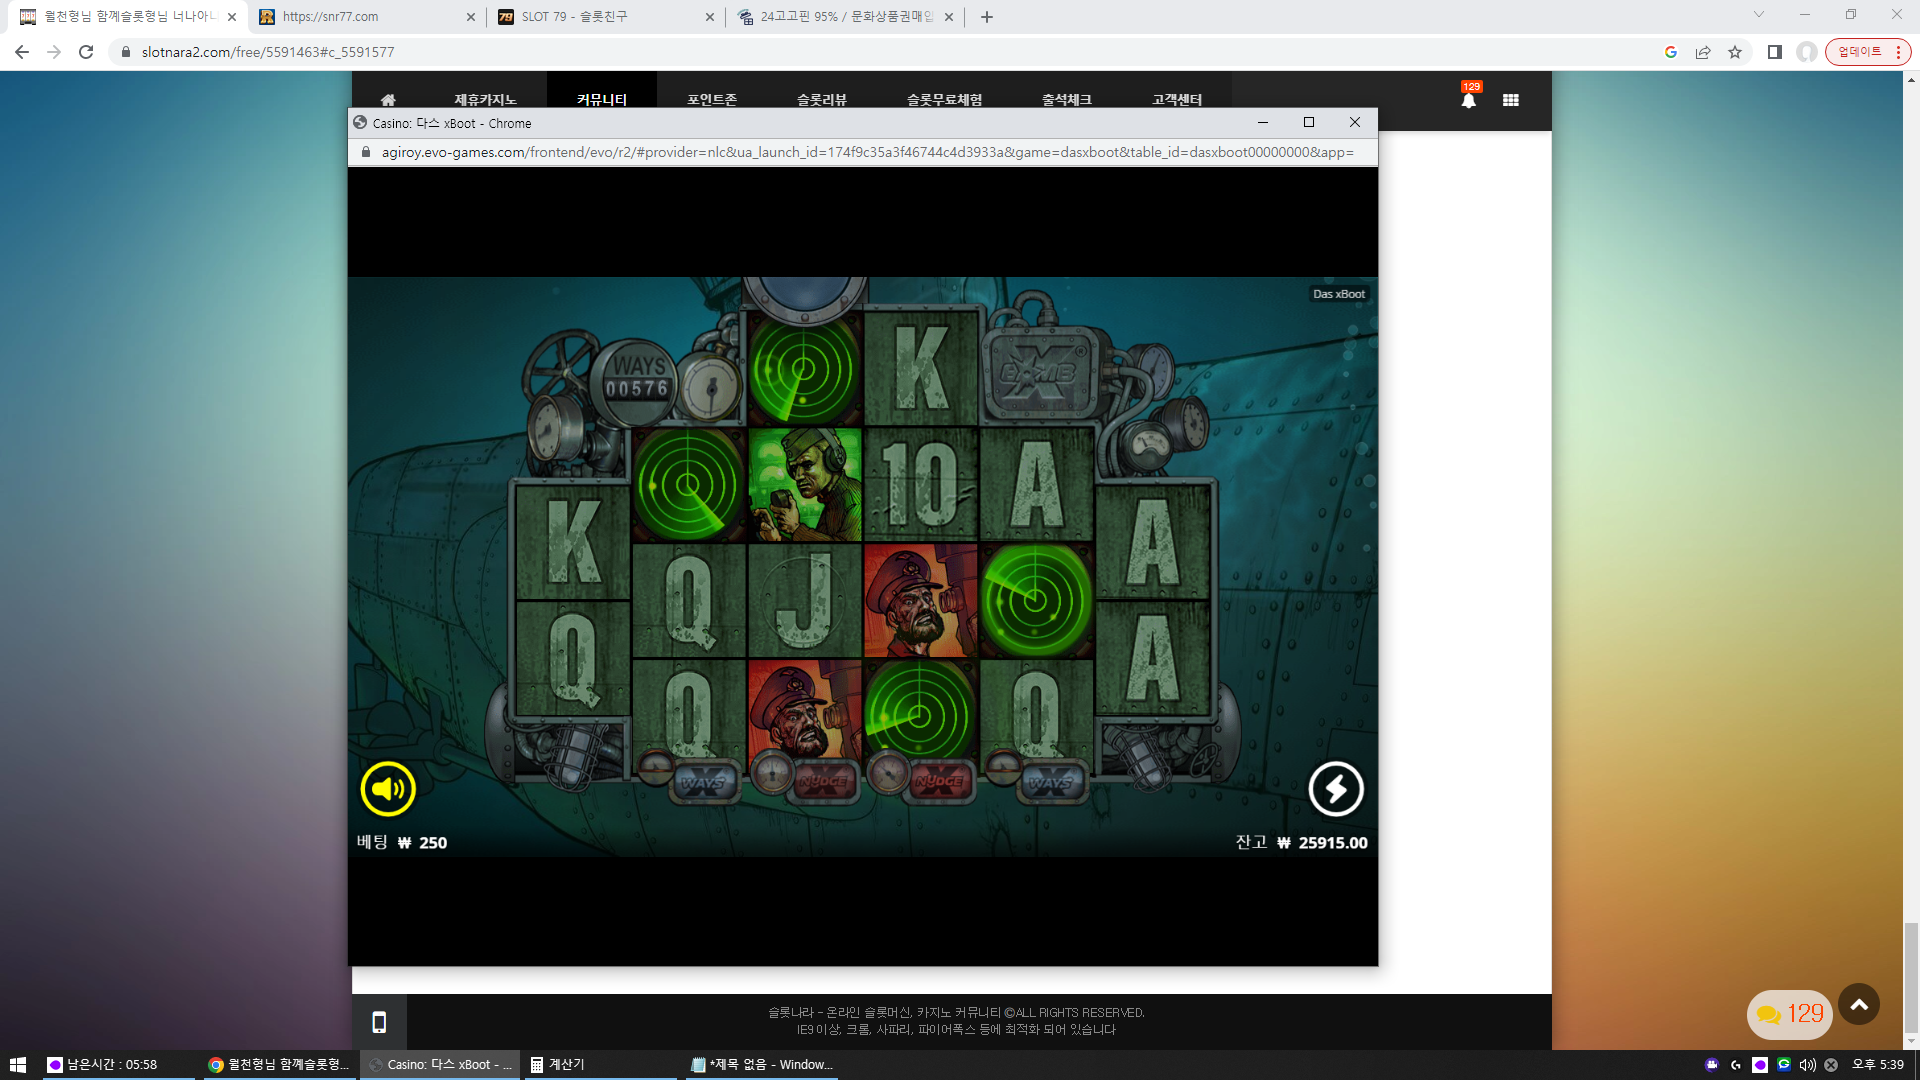Close the Casino 다스 xBoot popup window
This screenshot has width=1920, height=1080.
(1355, 122)
